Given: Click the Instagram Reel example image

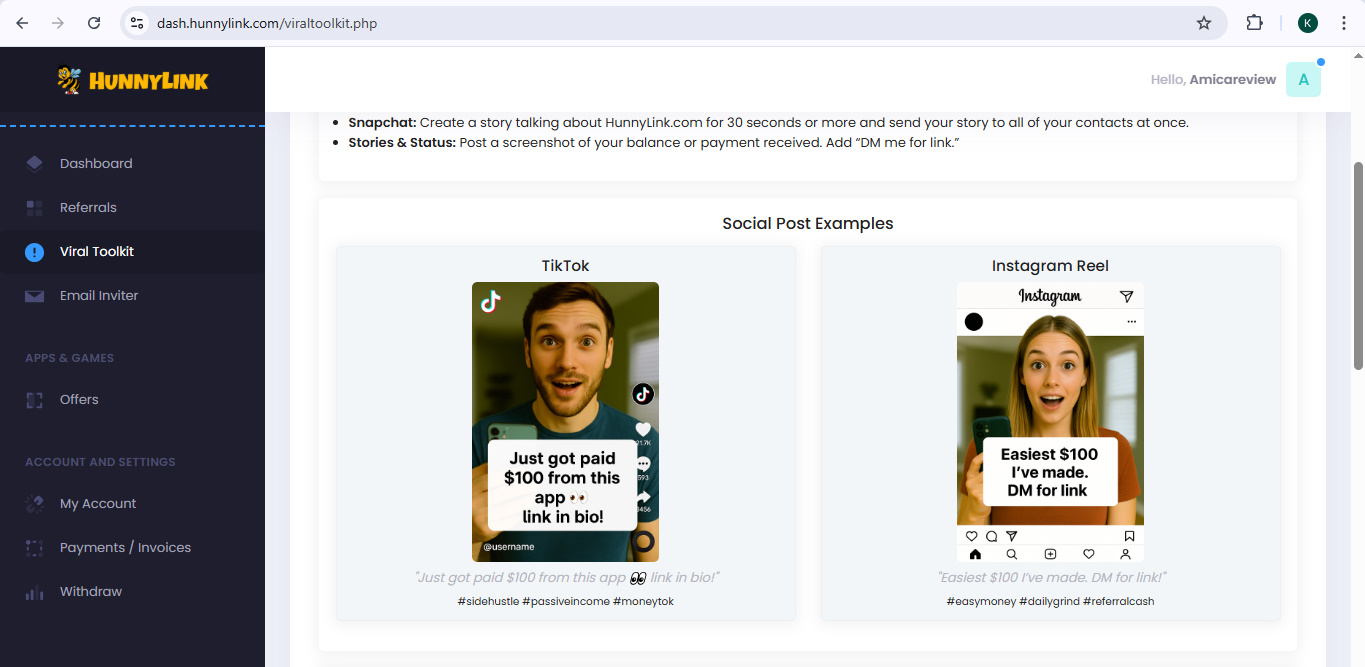Looking at the screenshot, I should click(1050, 421).
